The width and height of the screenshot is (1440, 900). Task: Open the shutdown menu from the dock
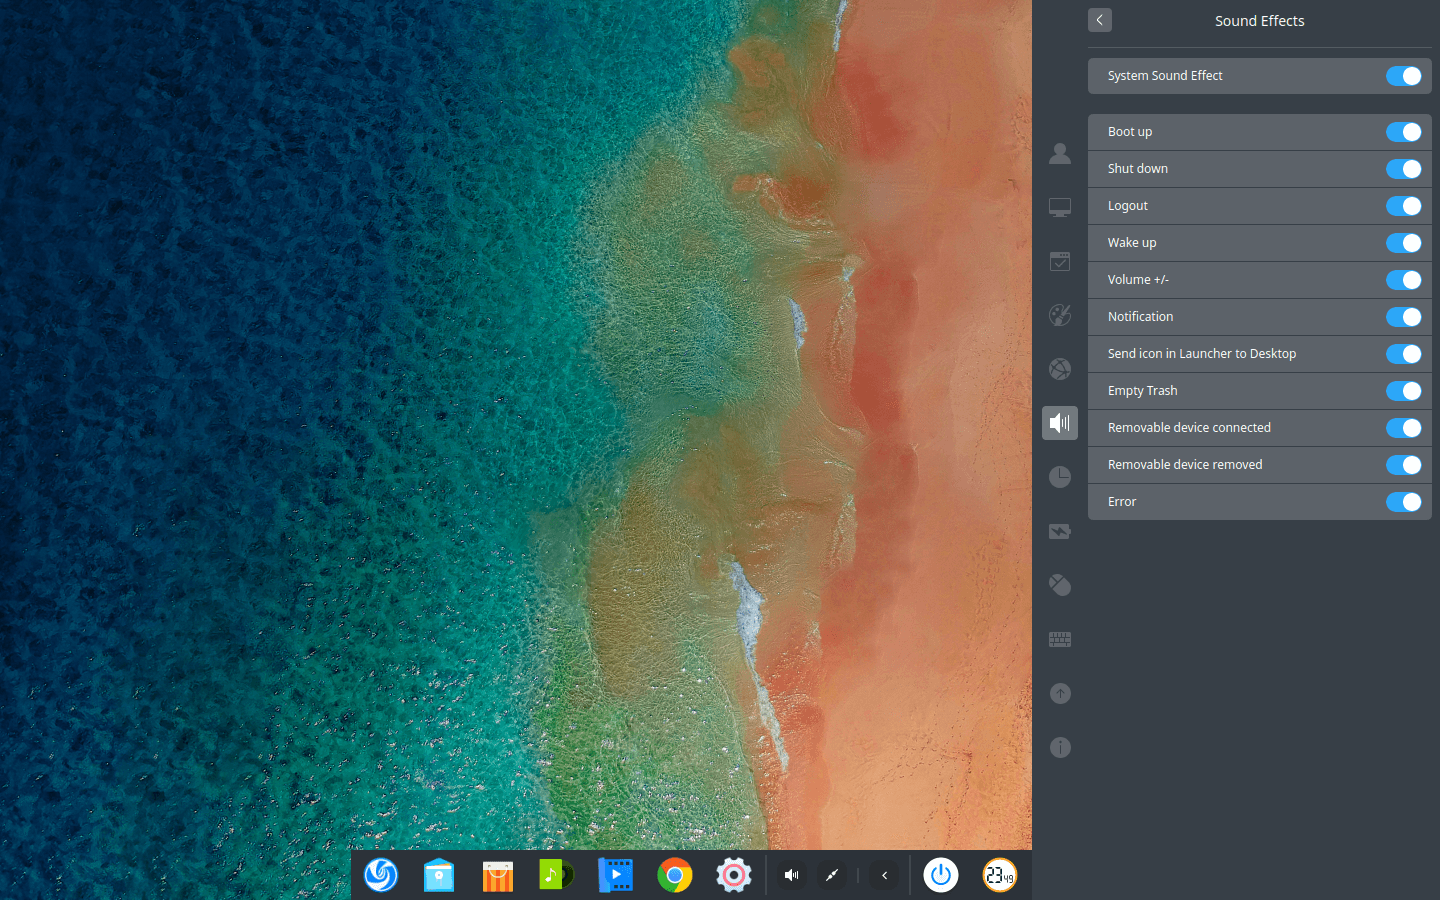click(940, 875)
